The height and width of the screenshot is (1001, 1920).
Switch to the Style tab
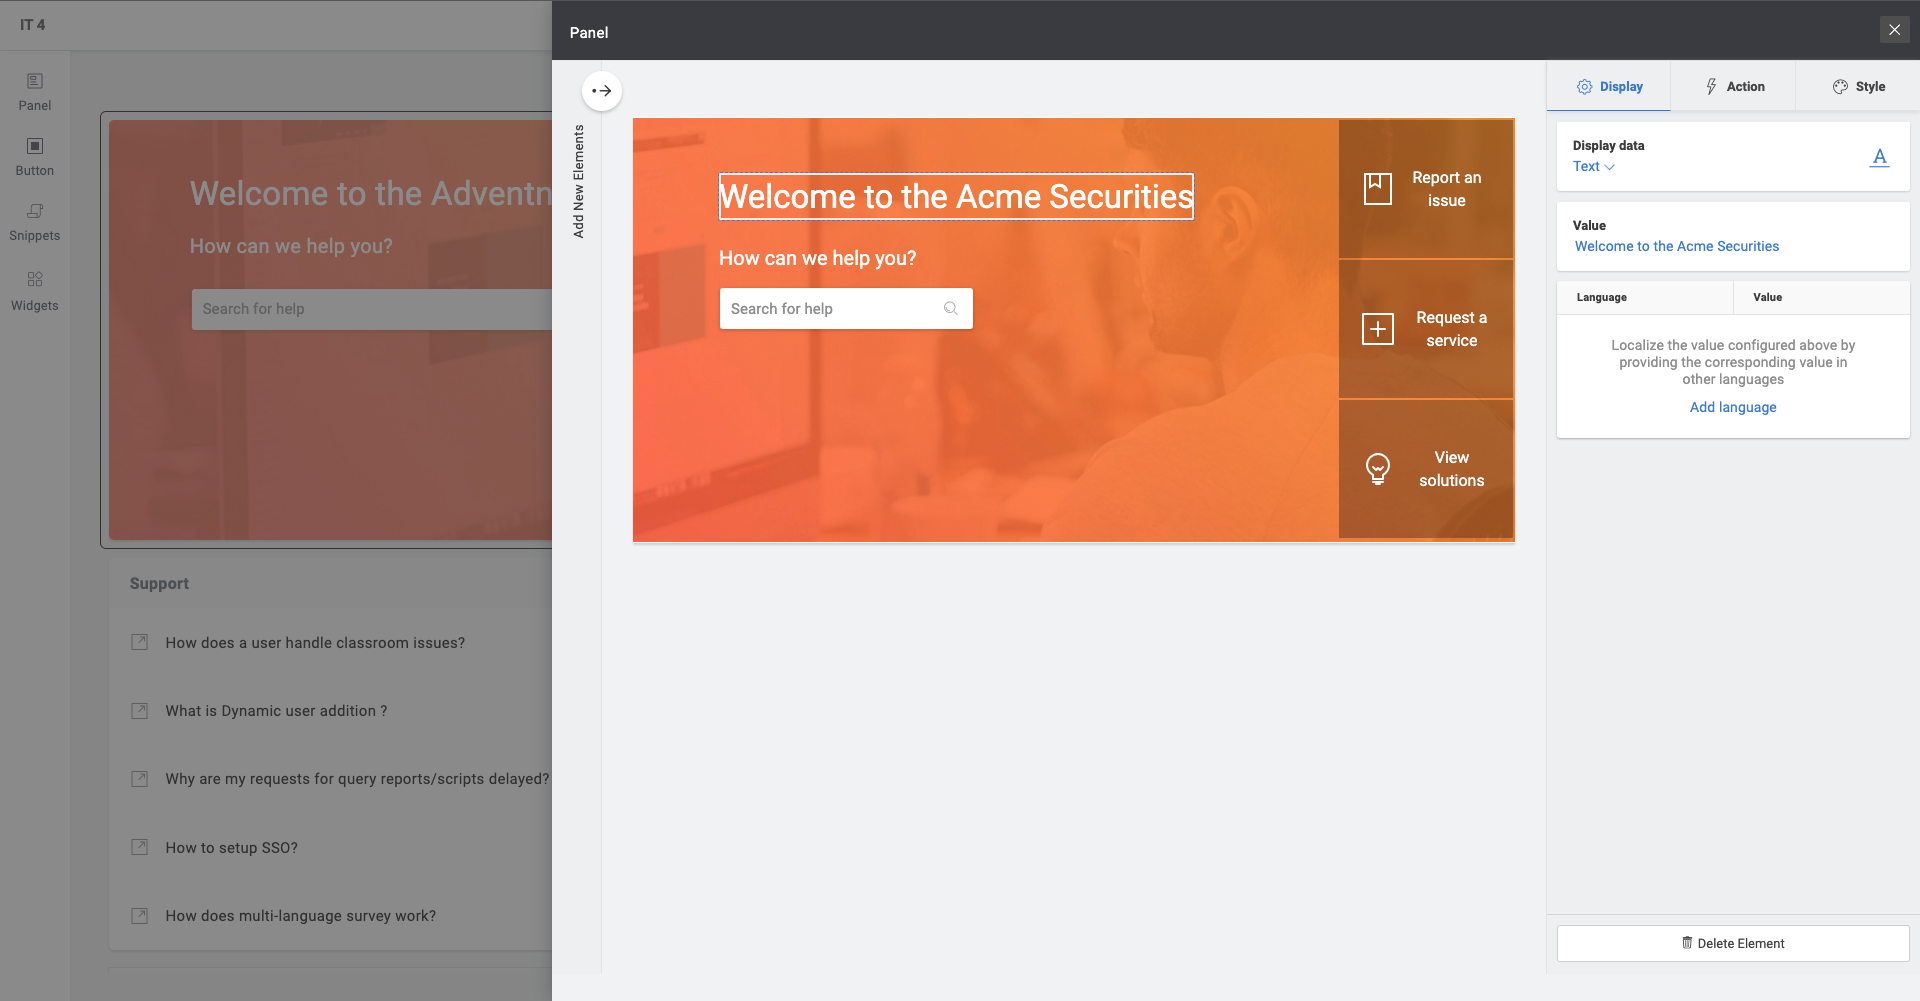tap(1858, 87)
